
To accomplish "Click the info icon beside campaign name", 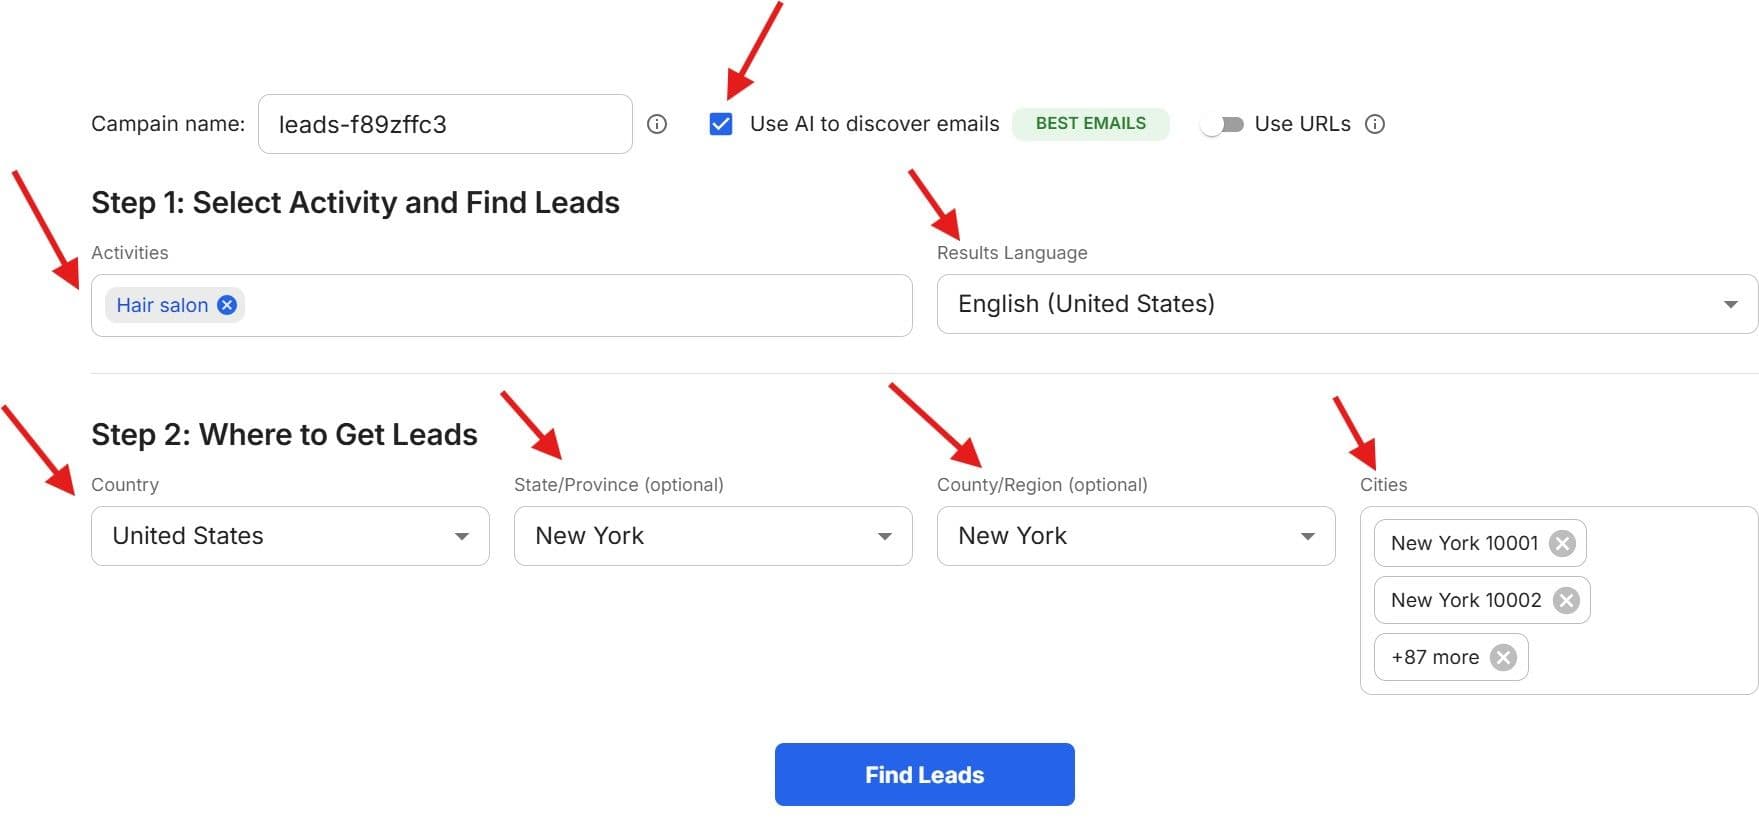I will click(657, 124).
